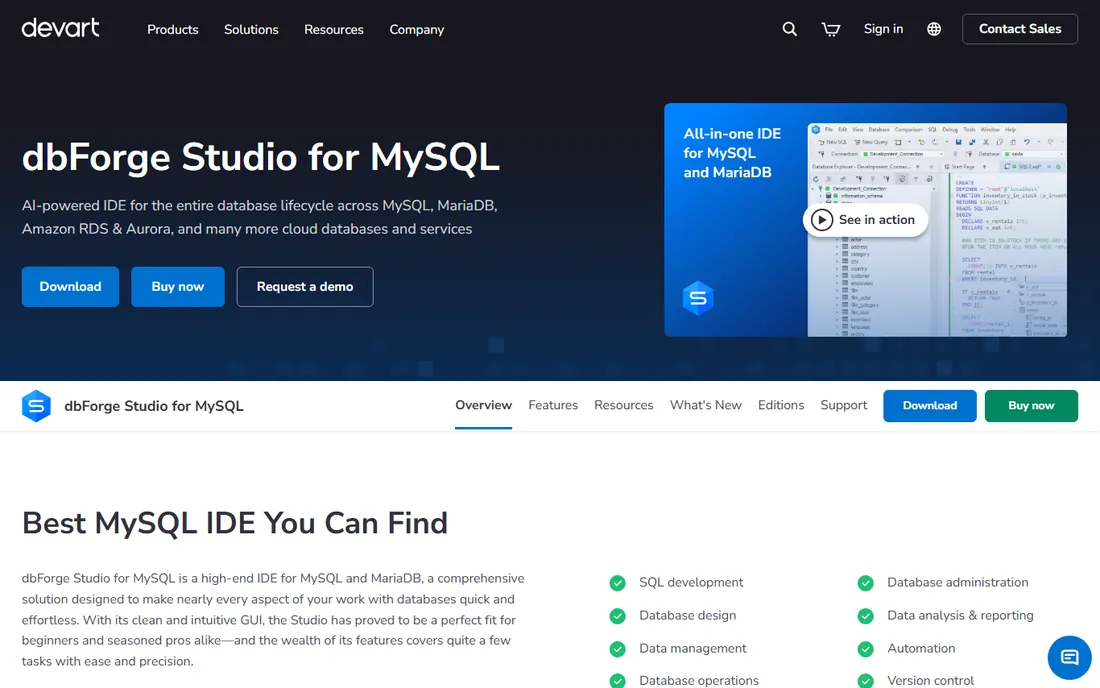Click the green check beside Data management

[x=617, y=649]
